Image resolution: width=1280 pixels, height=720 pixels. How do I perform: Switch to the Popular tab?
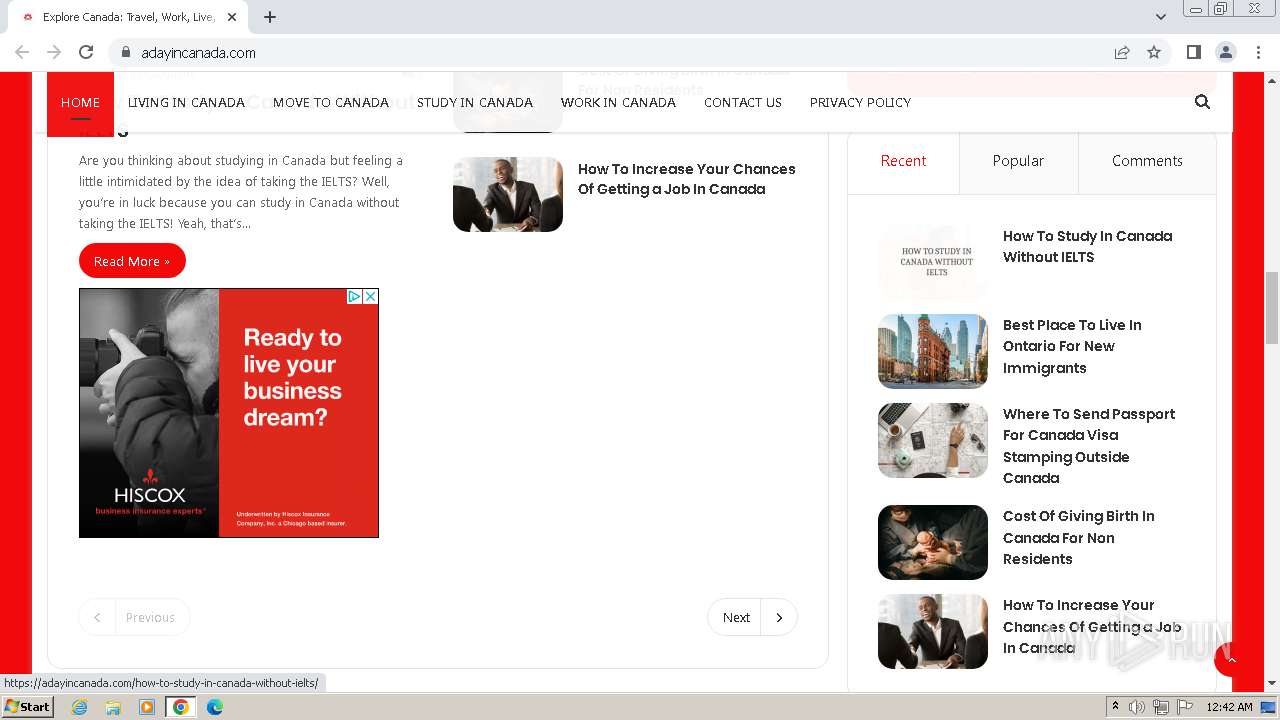point(1018,161)
